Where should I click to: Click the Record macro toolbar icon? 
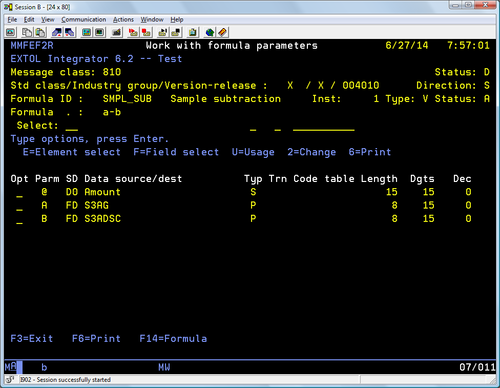point(133,32)
